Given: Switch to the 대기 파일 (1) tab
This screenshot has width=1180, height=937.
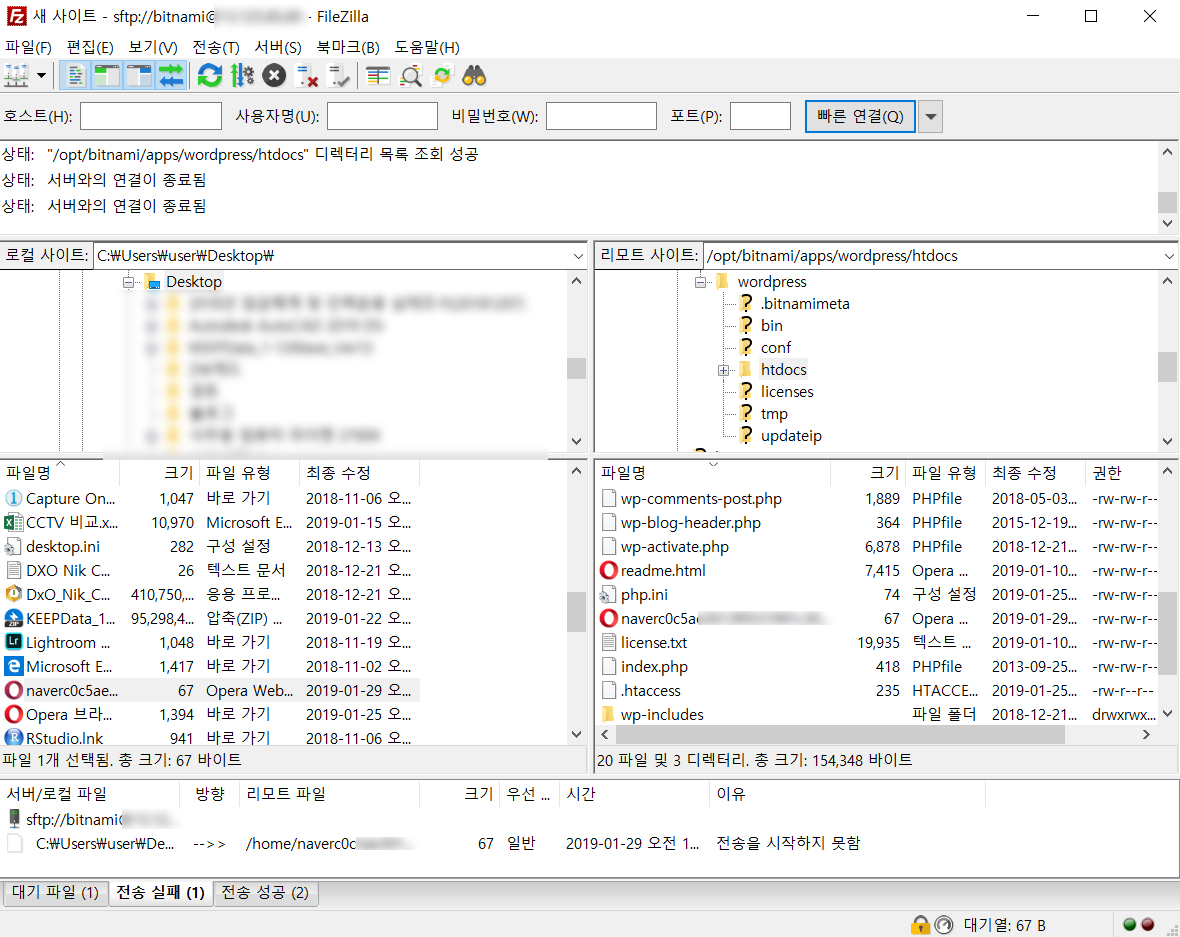Looking at the screenshot, I should [x=56, y=893].
